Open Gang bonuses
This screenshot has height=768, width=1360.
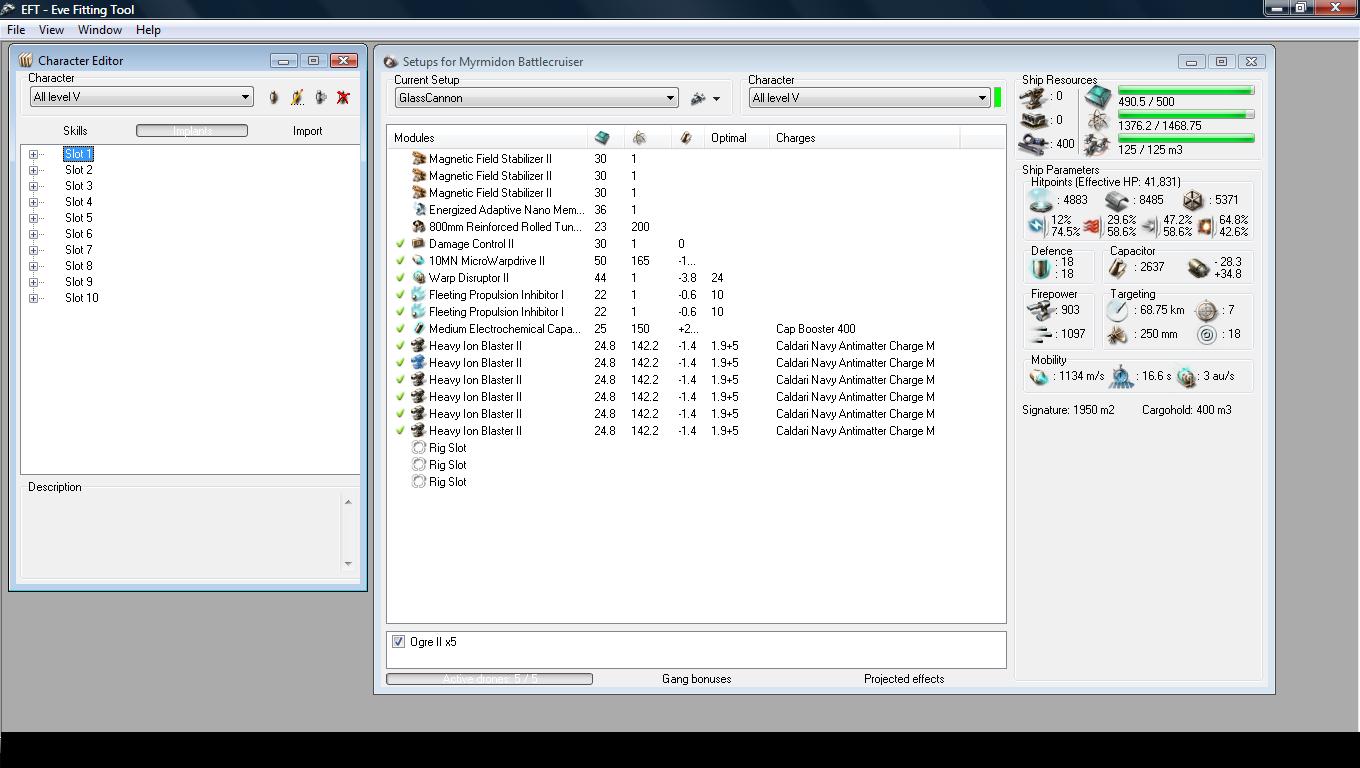click(x=696, y=679)
